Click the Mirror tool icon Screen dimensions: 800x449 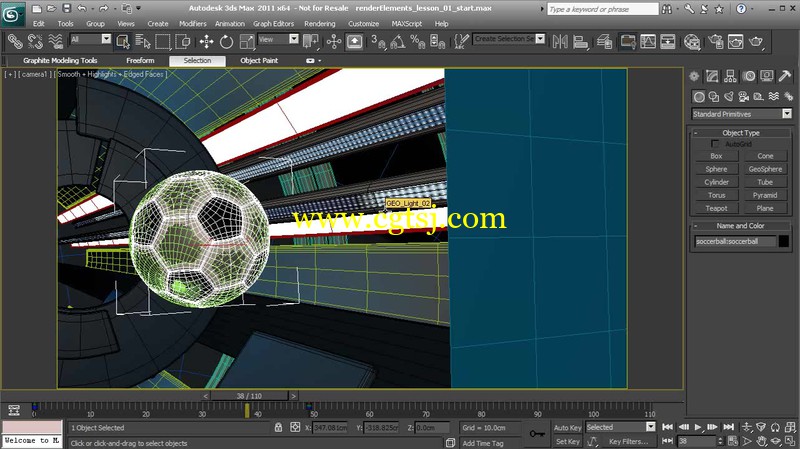[560, 41]
